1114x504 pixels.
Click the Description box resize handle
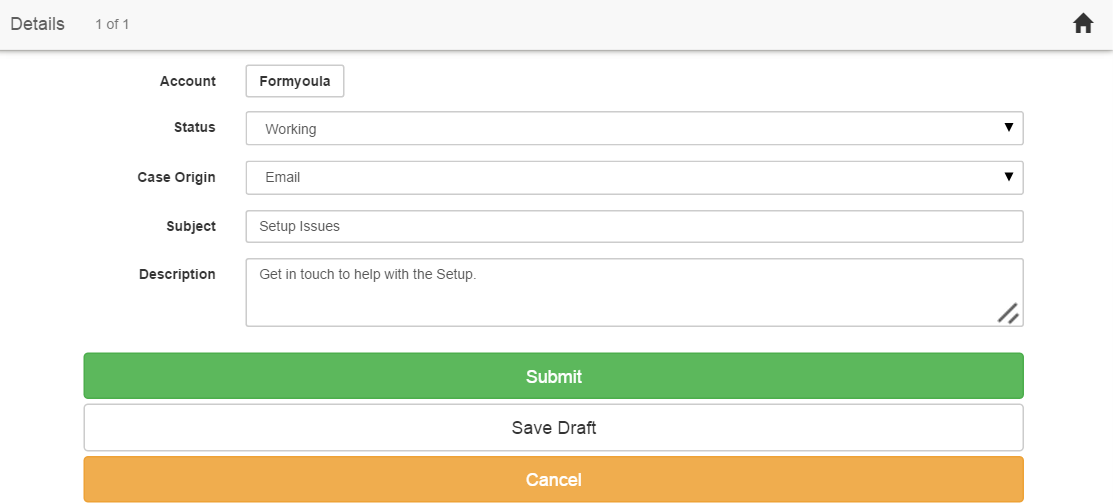[1008, 313]
